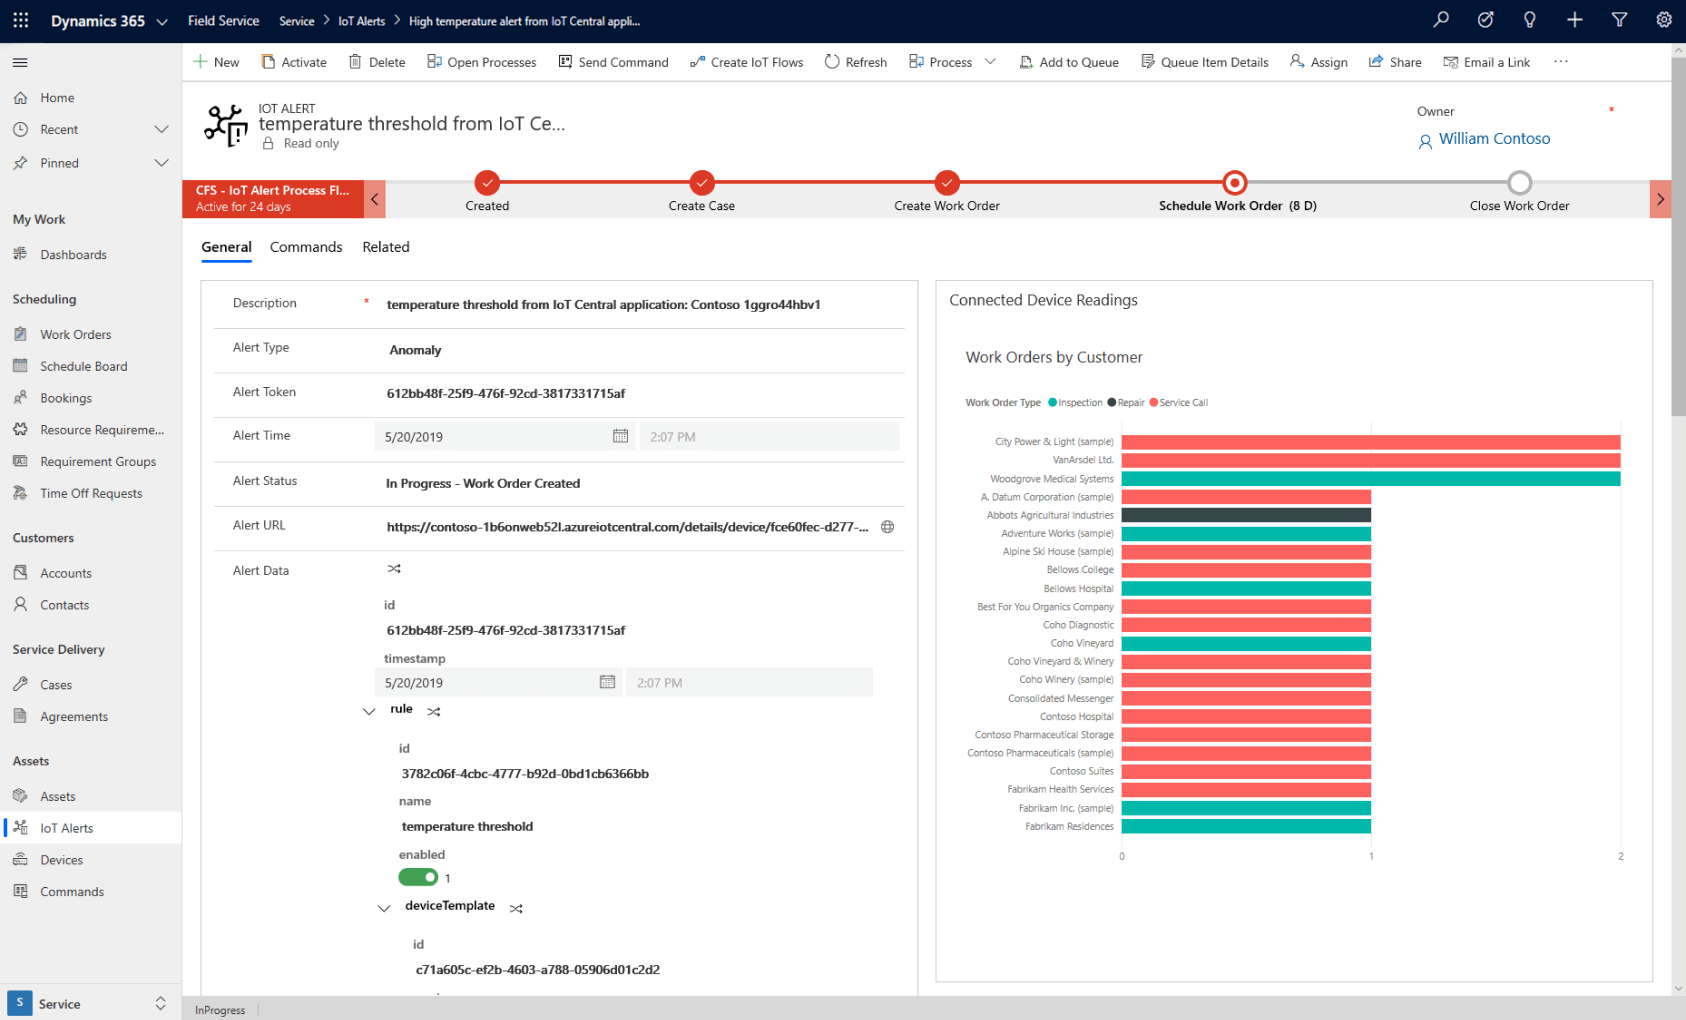
Task: Refresh the IoT Alert record
Action: pyautogui.click(x=855, y=61)
